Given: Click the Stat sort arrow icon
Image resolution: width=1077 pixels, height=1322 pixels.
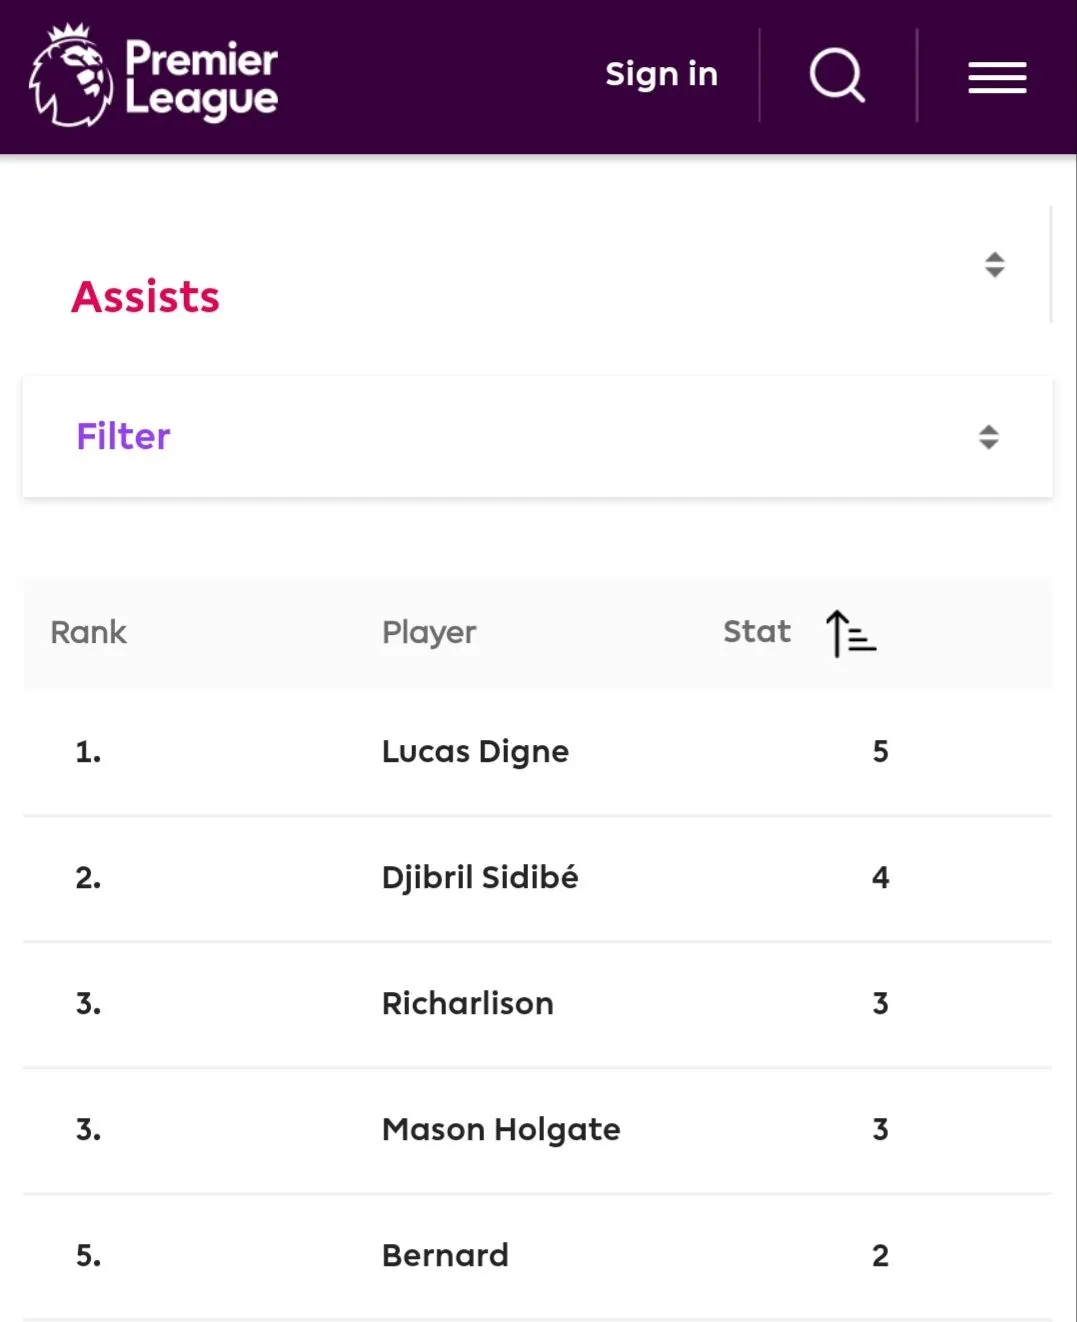Looking at the screenshot, I should 850,633.
